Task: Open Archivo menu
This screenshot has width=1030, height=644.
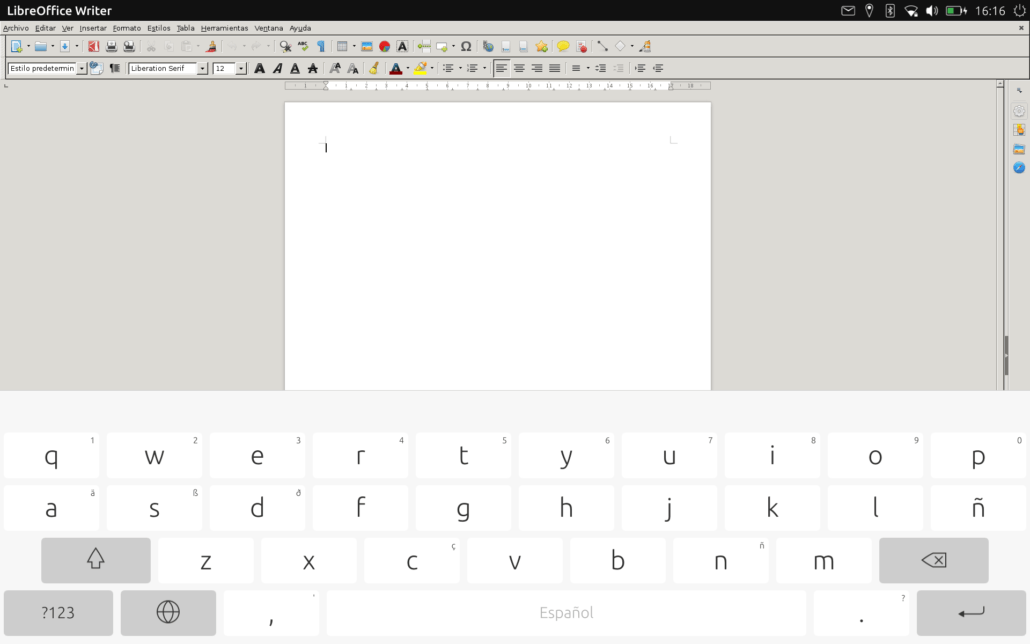Action: click(16, 28)
